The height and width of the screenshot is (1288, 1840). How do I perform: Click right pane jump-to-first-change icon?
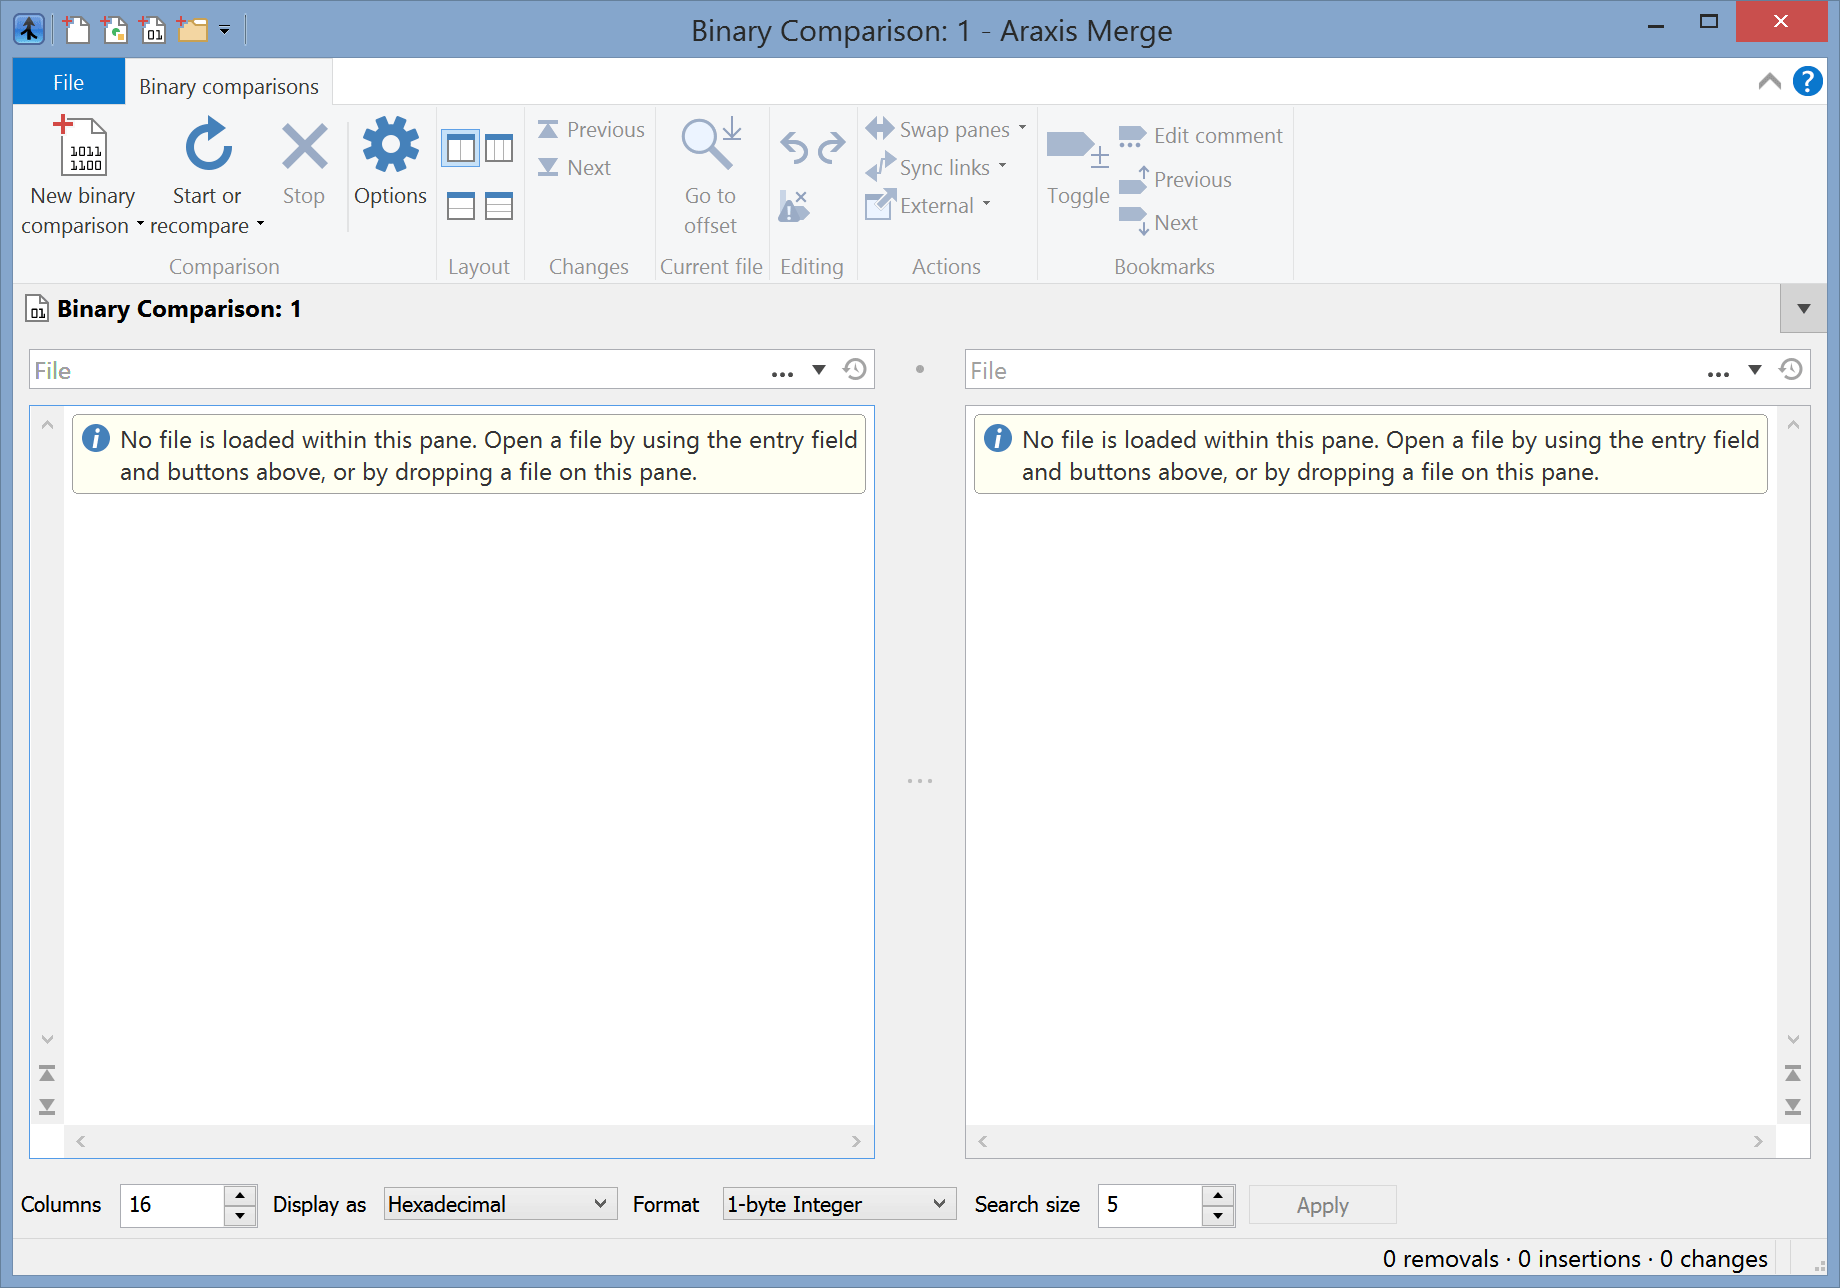(1793, 1073)
